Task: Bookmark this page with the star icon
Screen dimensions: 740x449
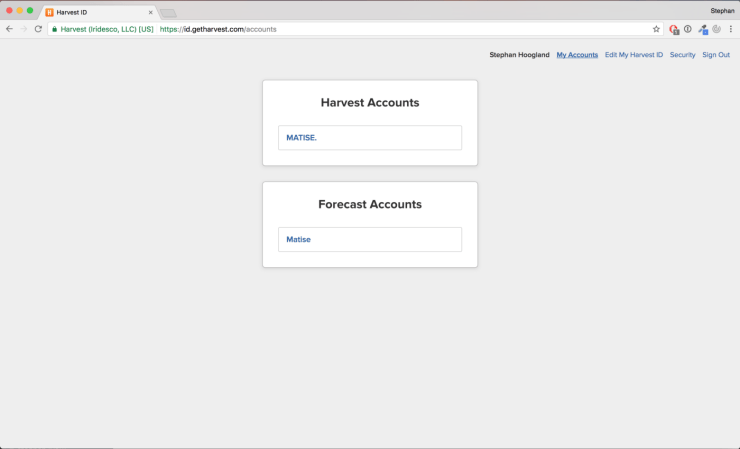Action: pos(656,29)
